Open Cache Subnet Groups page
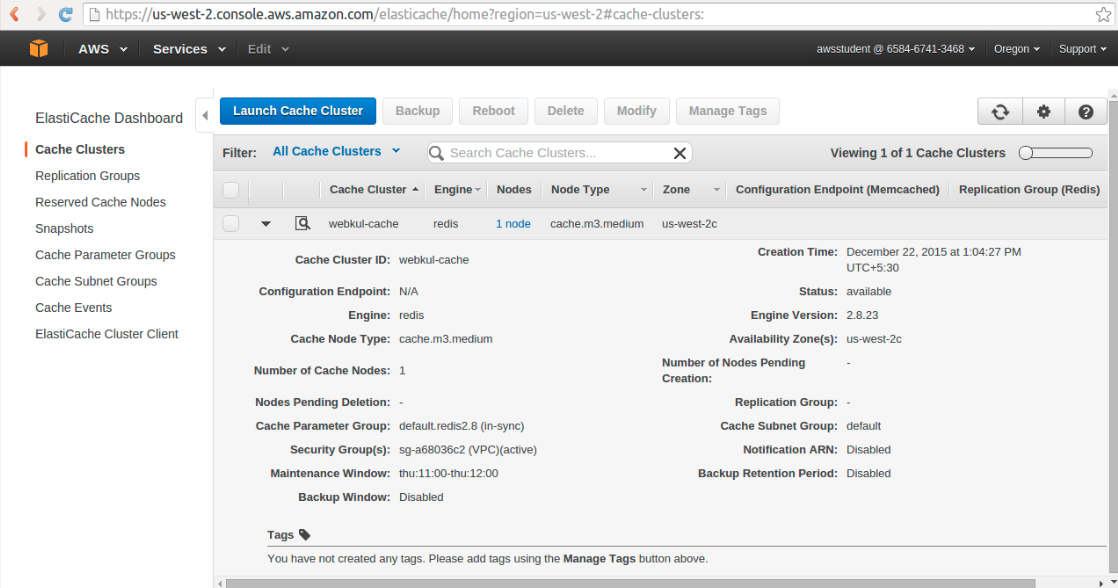Image resolution: width=1118 pixels, height=588 pixels. 96,281
